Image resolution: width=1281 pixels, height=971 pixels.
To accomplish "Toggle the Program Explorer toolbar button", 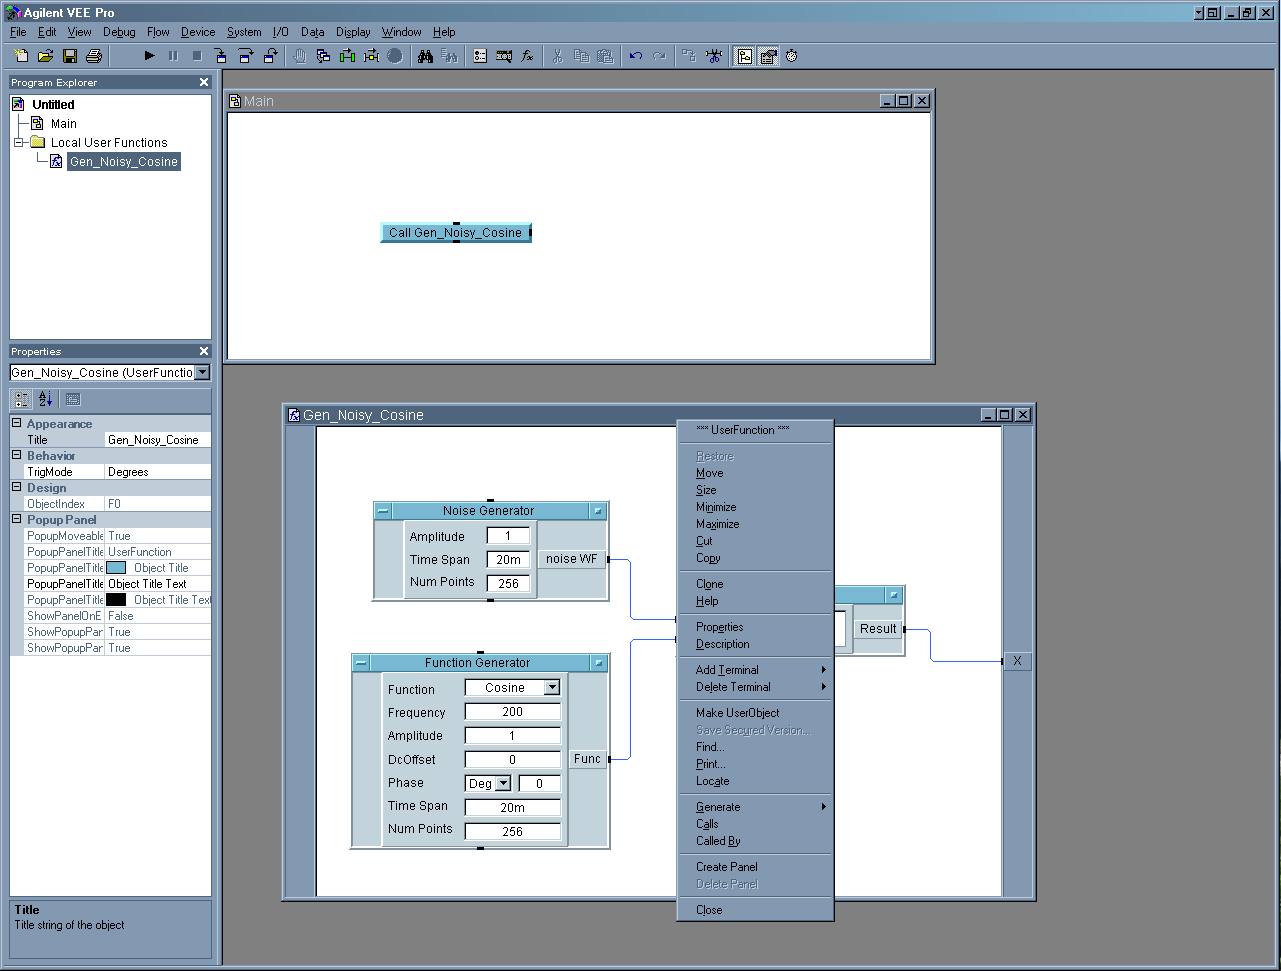I will tap(745, 56).
